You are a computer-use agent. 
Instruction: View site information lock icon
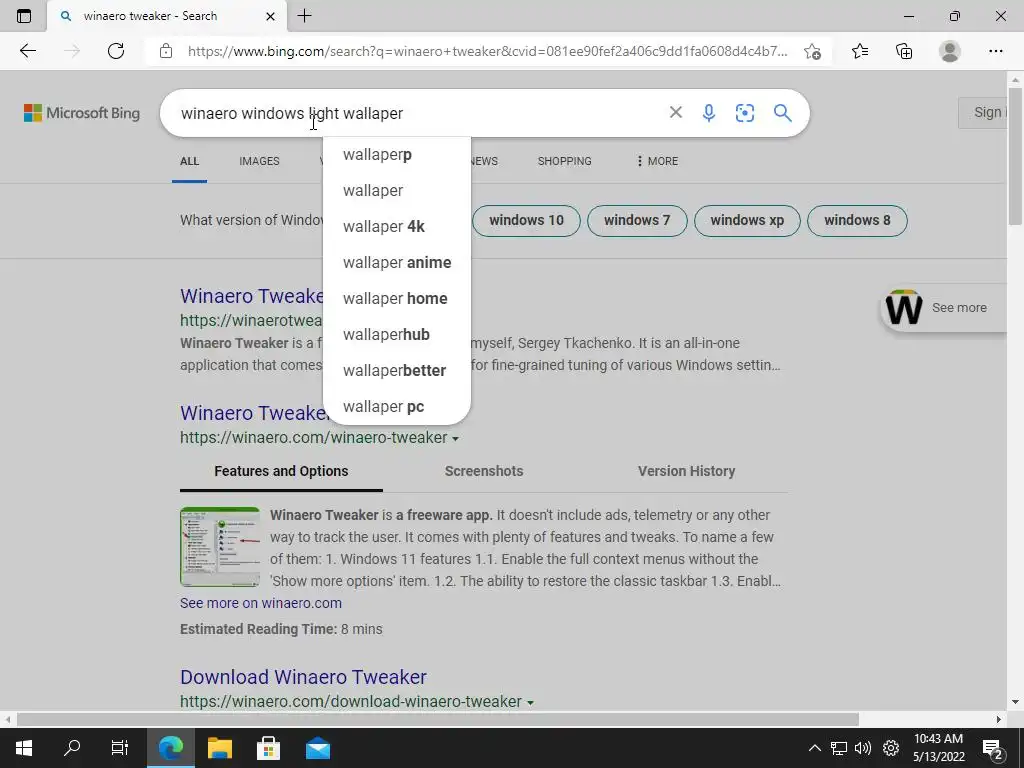(166, 51)
